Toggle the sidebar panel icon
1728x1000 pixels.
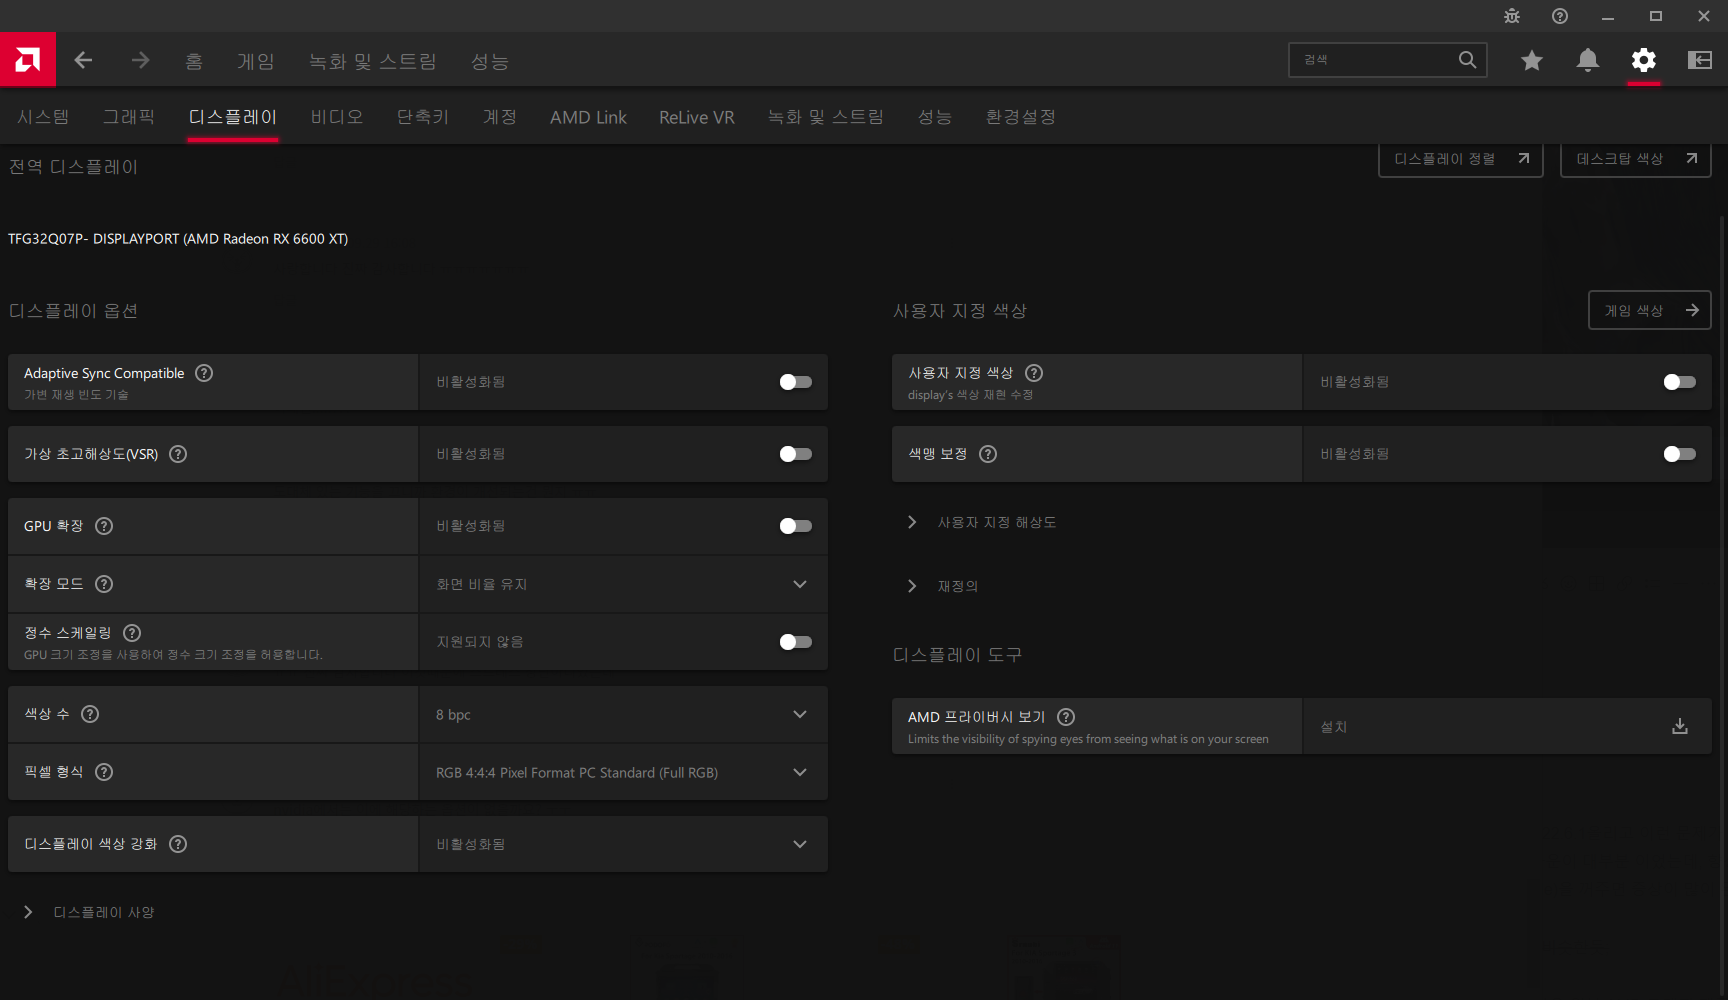coord(1699,60)
